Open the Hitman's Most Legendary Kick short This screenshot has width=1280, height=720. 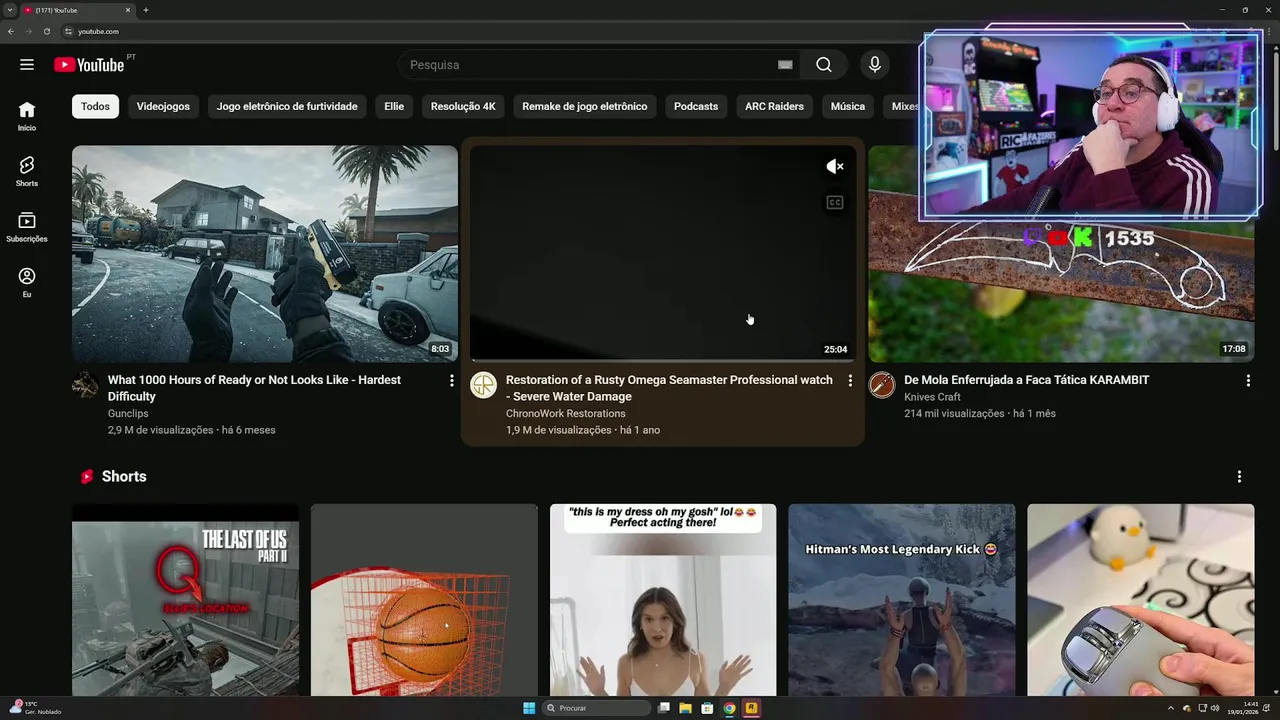(902, 600)
